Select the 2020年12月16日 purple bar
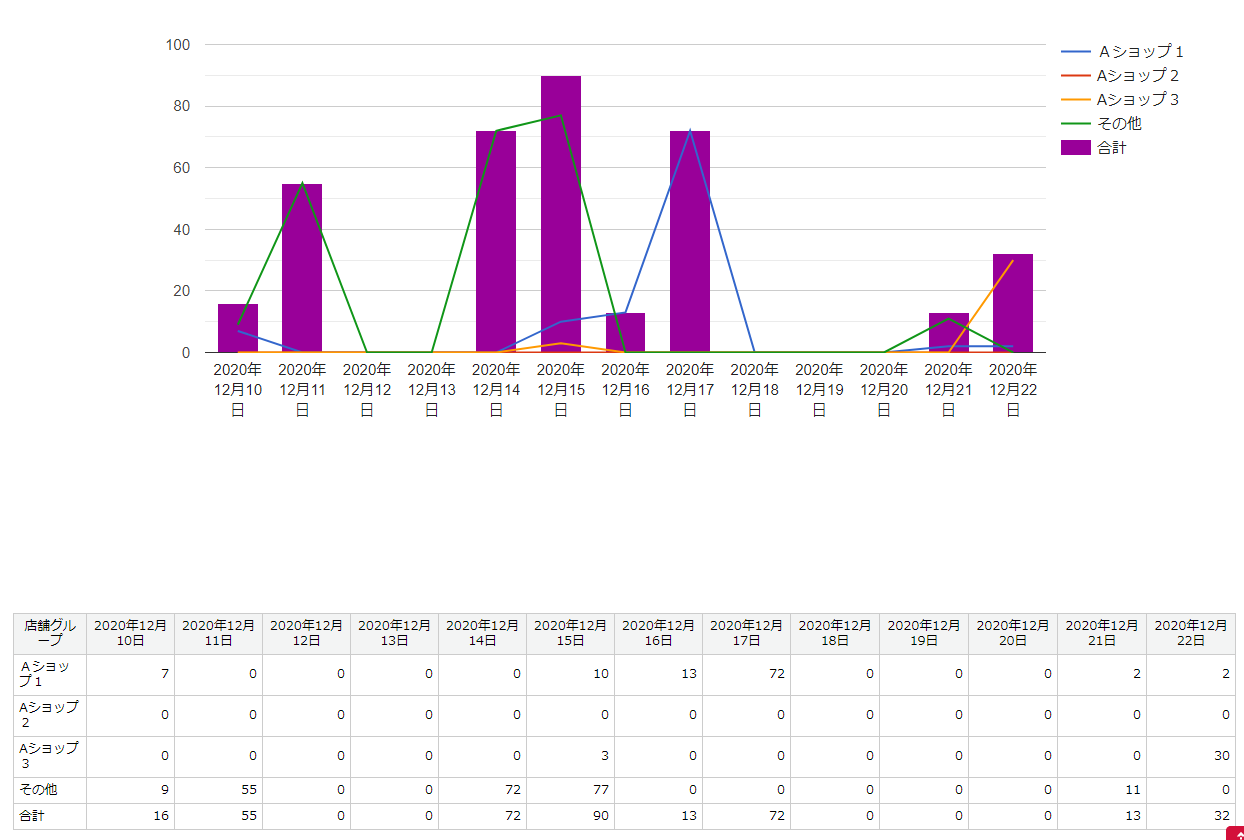 click(x=625, y=333)
